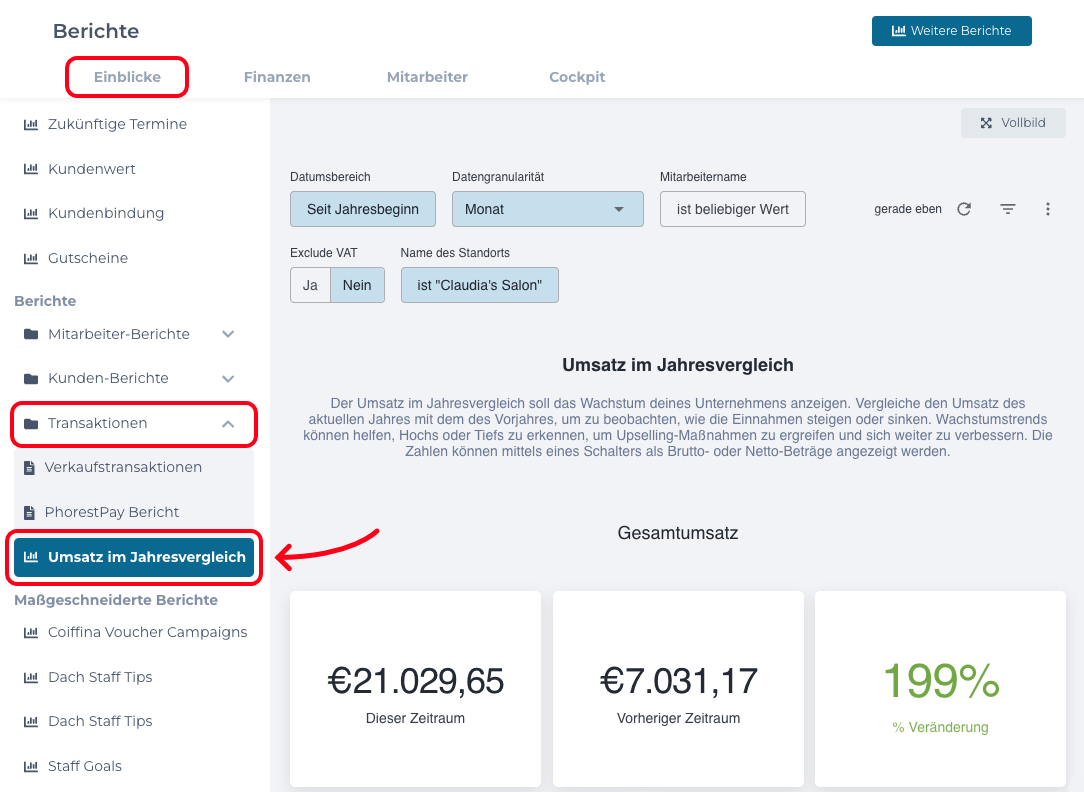The image size is (1084, 792).
Task: Switch to the Finanzen tab
Action: (277, 77)
